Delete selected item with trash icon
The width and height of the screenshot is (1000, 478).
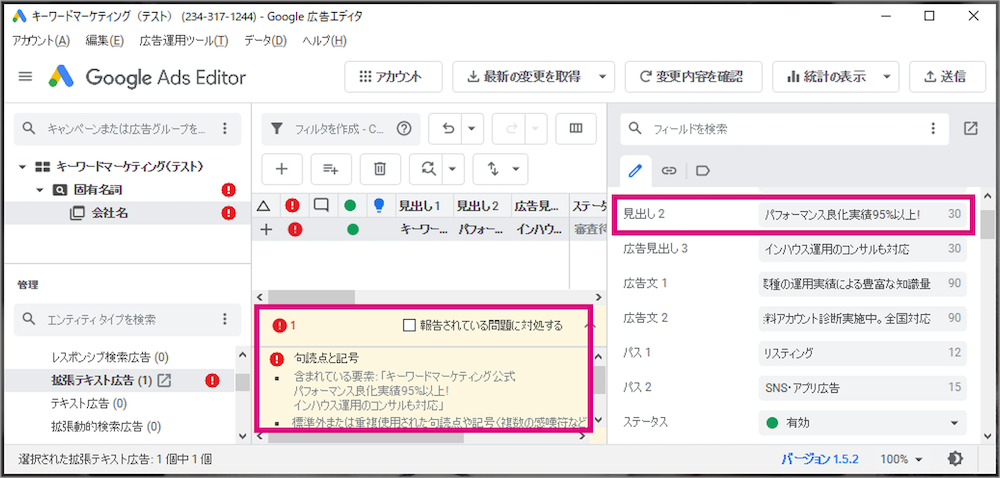coord(379,169)
